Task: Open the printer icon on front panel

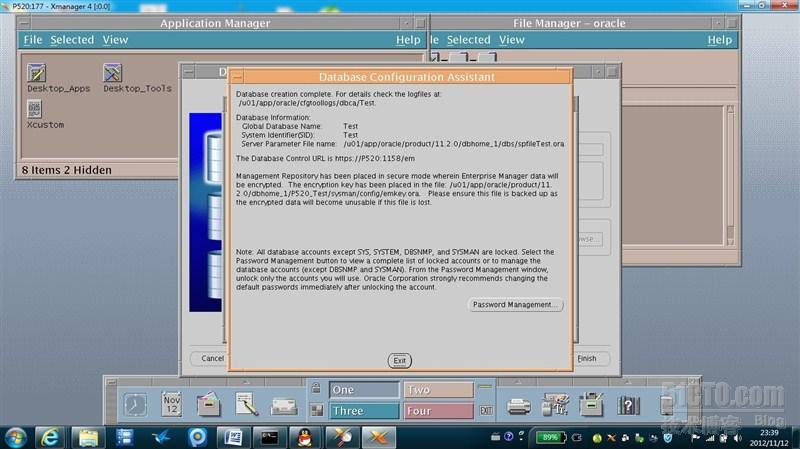Action: pos(519,407)
